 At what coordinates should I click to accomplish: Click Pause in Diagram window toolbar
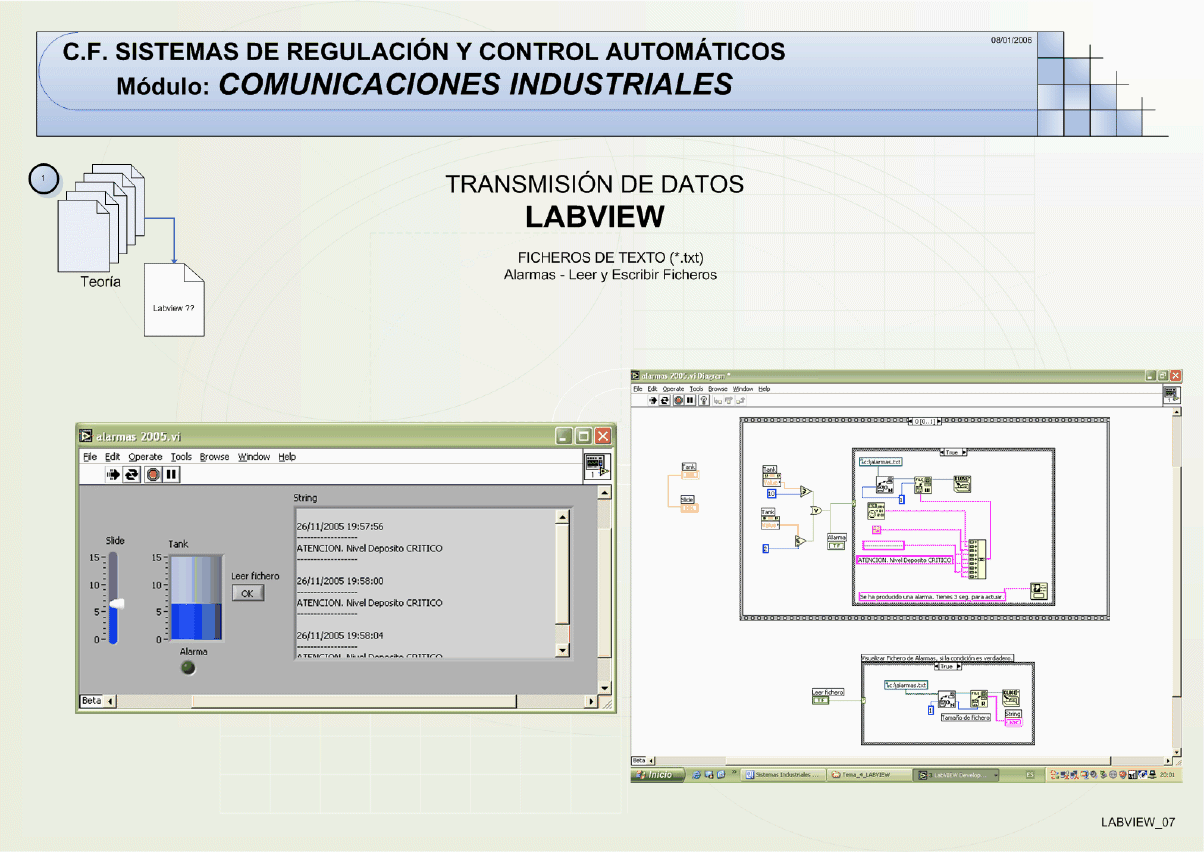[x=690, y=400]
